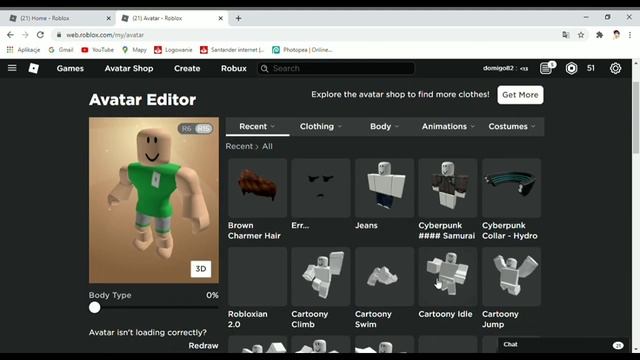The width and height of the screenshot is (640, 360).
Task: Open new browser tab with plus
Action: click(238, 18)
